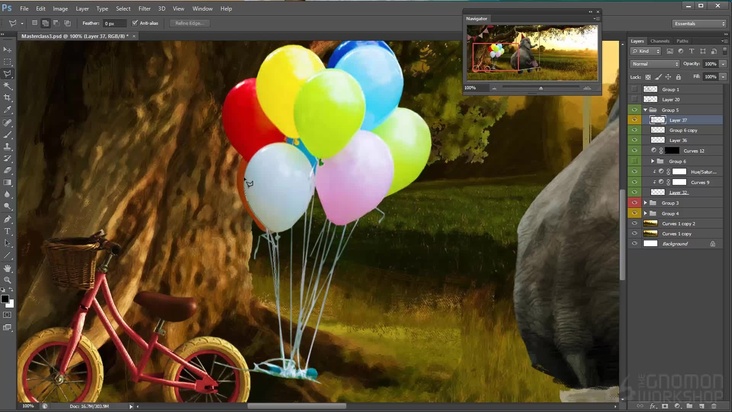This screenshot has width=732, height=412.
Task: Expand the Group 3 folder arrow
Action: coord(645,203)
